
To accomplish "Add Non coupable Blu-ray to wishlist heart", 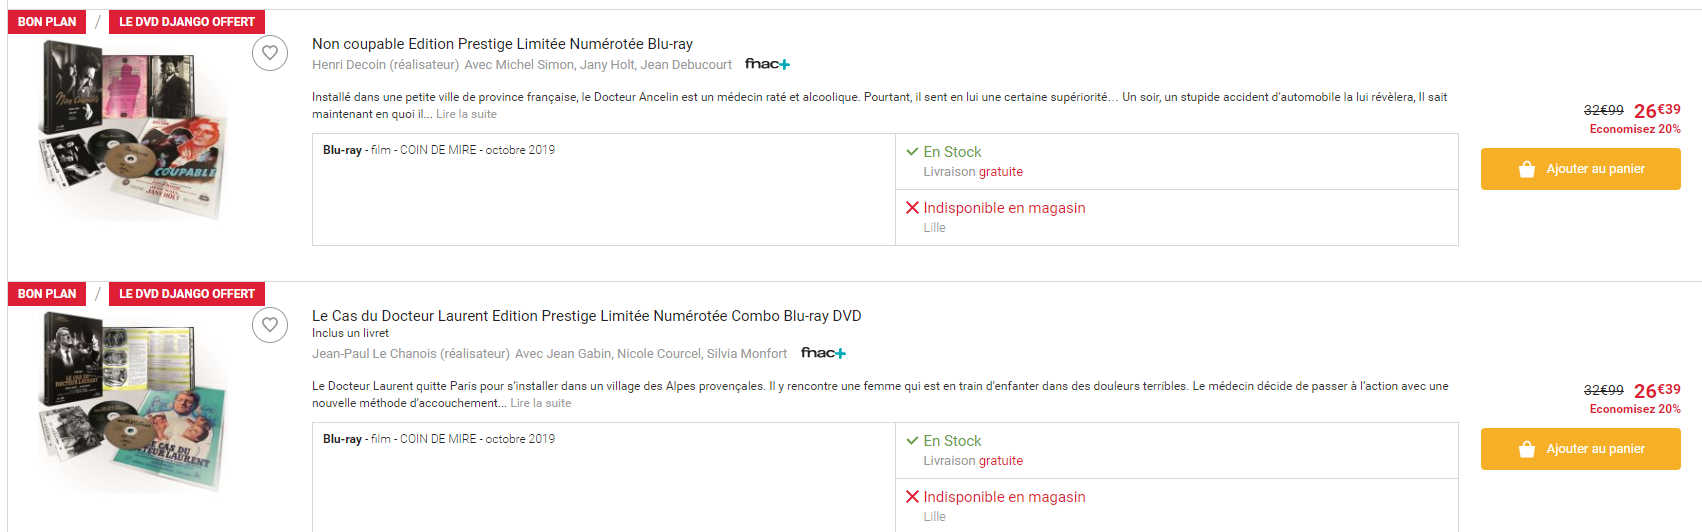I will 270,53.
